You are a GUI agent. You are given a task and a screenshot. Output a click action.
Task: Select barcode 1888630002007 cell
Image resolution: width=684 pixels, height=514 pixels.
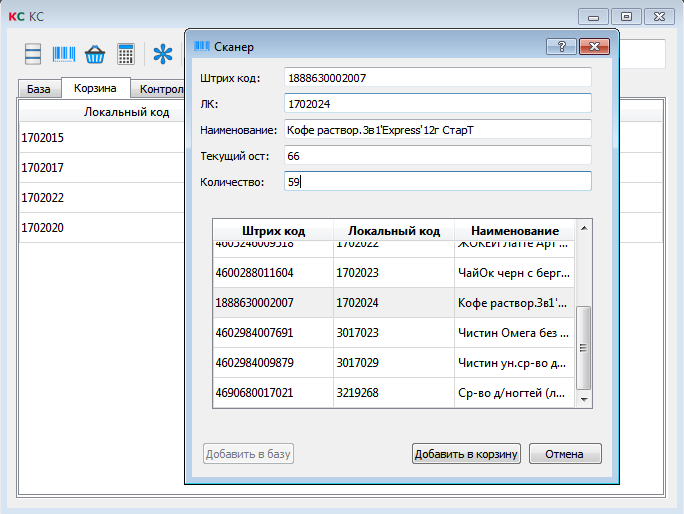(273, 302)
